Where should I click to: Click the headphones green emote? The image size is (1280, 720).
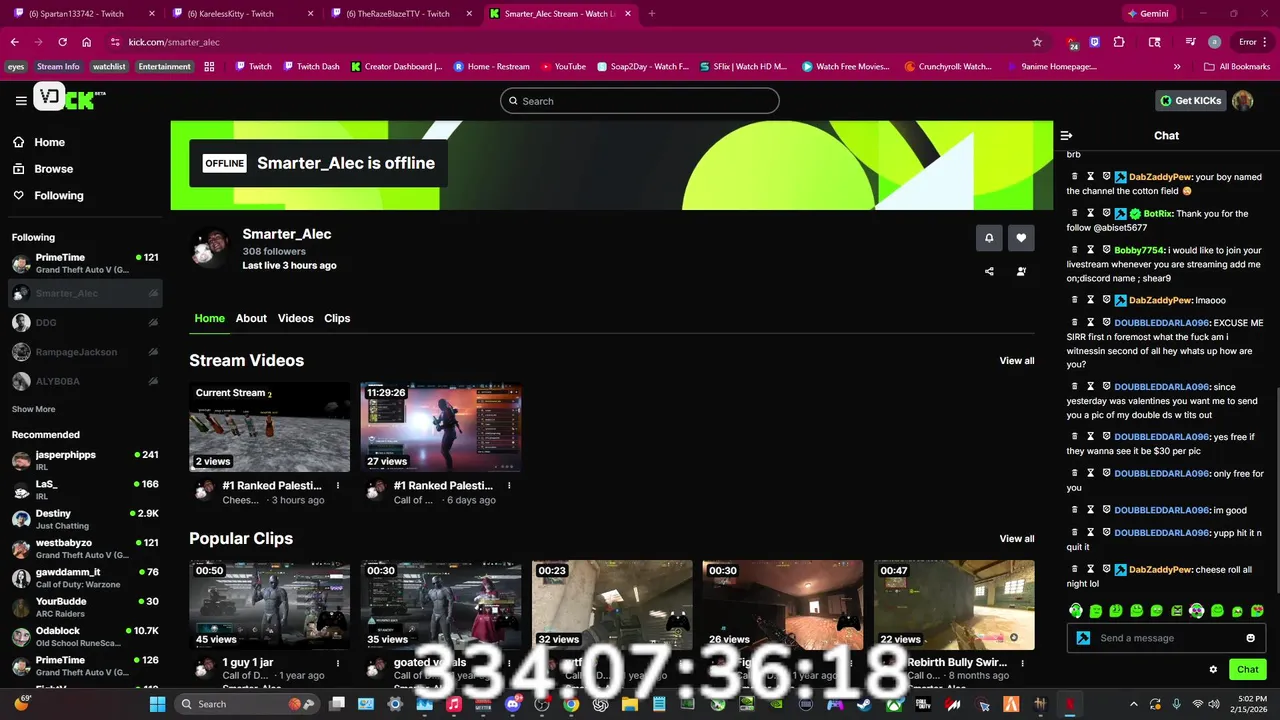pyautogui.click(x=1076, y=610)
